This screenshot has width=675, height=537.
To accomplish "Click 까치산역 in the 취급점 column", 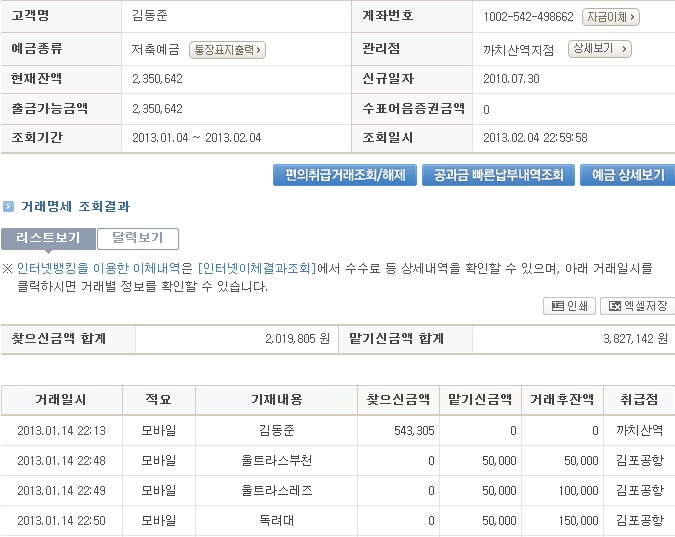I will [x=639, y=431].
